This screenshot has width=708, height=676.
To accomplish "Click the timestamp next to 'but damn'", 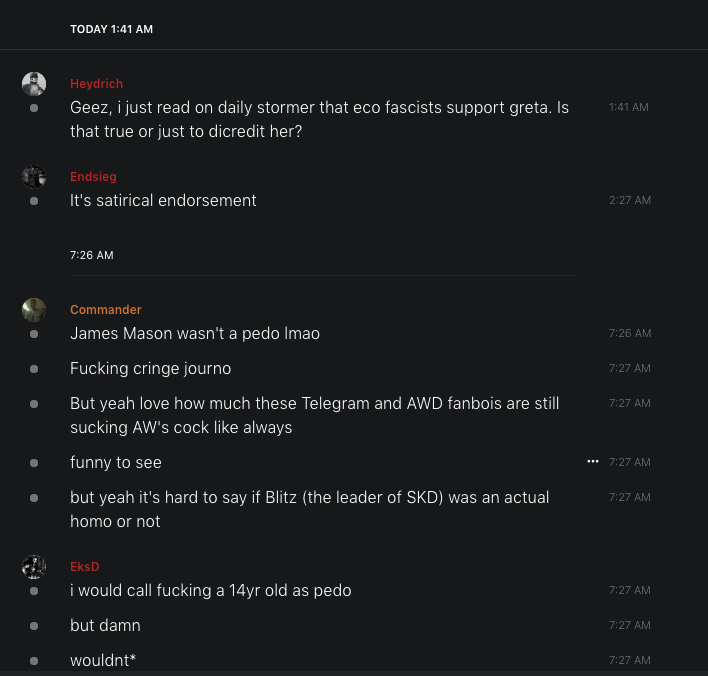I will 629,626.
